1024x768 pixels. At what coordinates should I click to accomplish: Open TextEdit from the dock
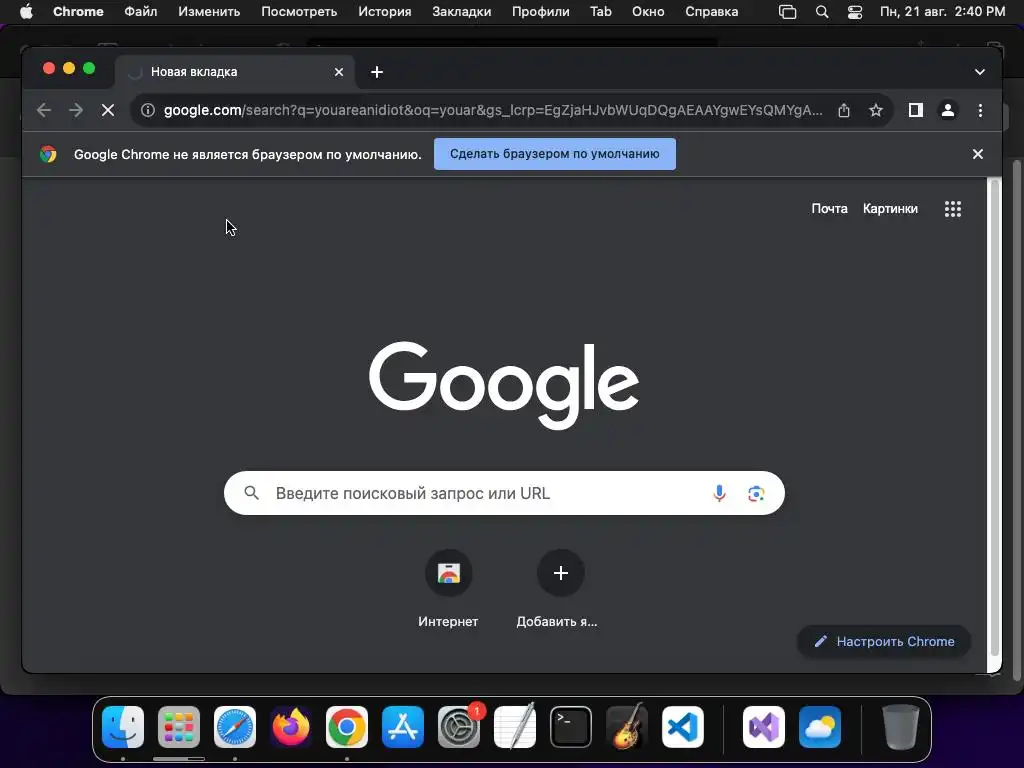tap(515, 727)
